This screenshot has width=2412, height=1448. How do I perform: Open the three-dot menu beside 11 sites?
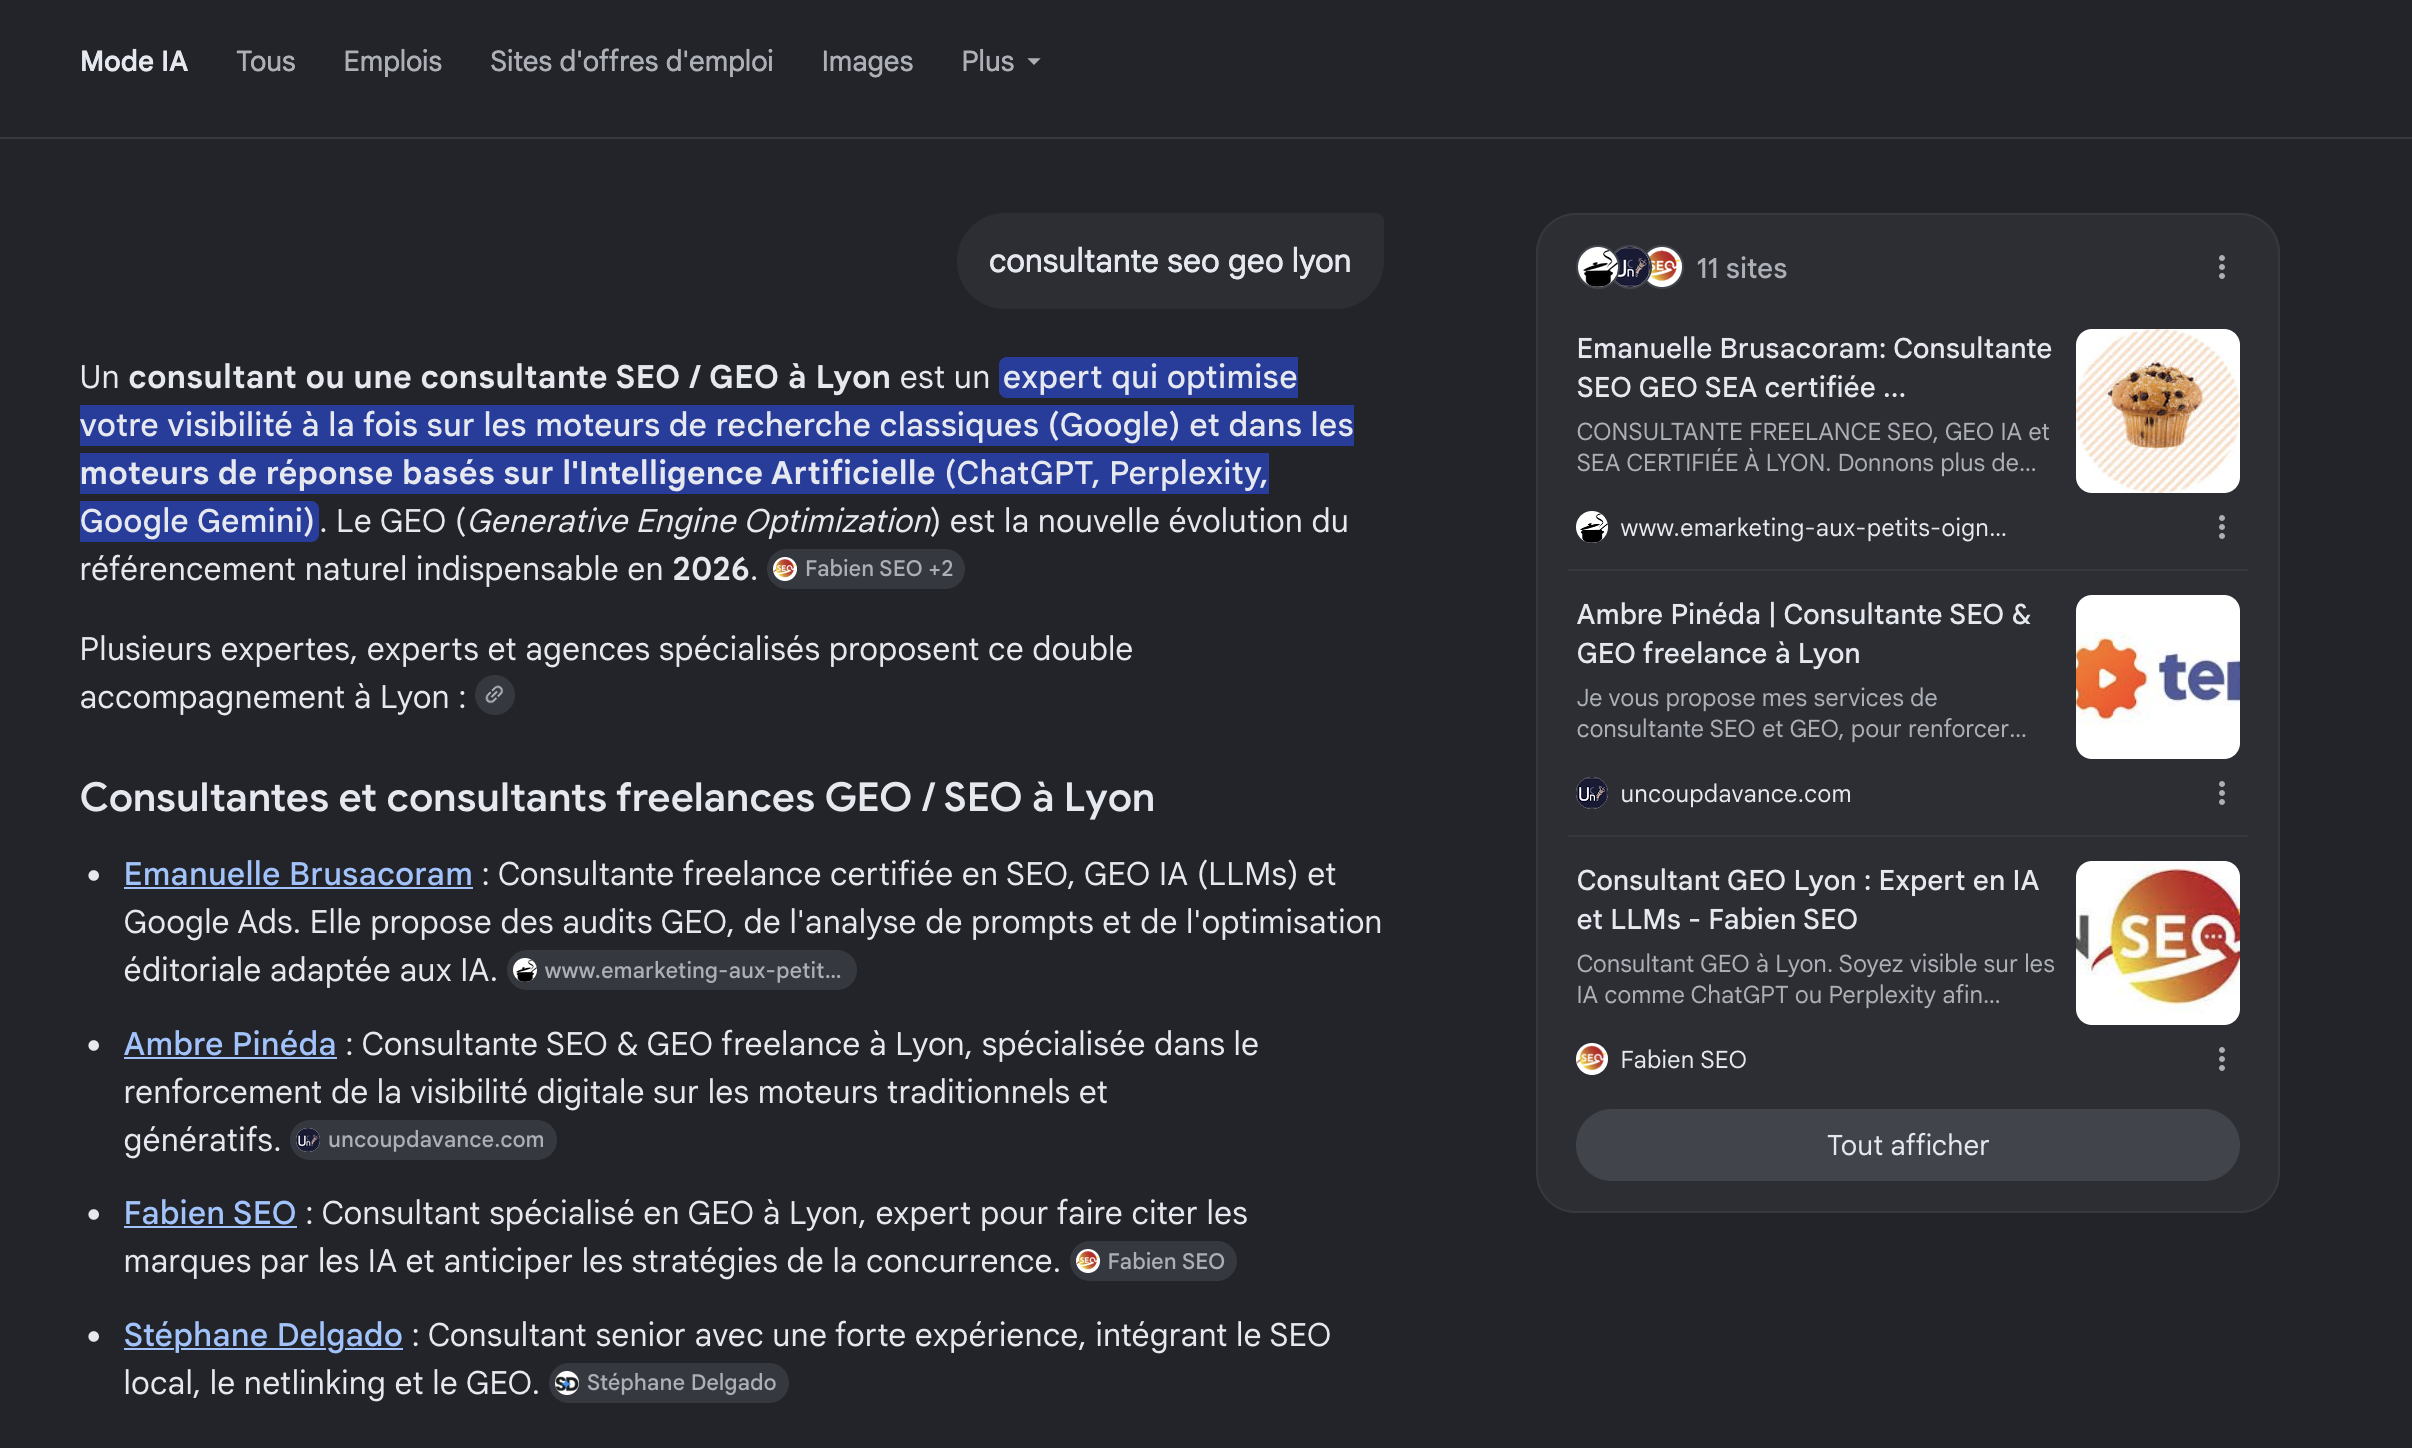coord(2221,267)
